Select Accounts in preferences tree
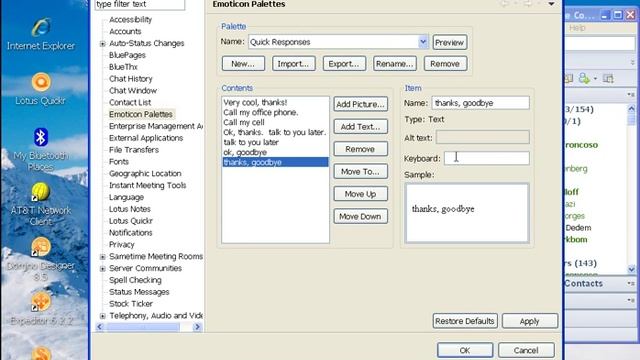This screenshot has height=360, width=640. (125, 31)
